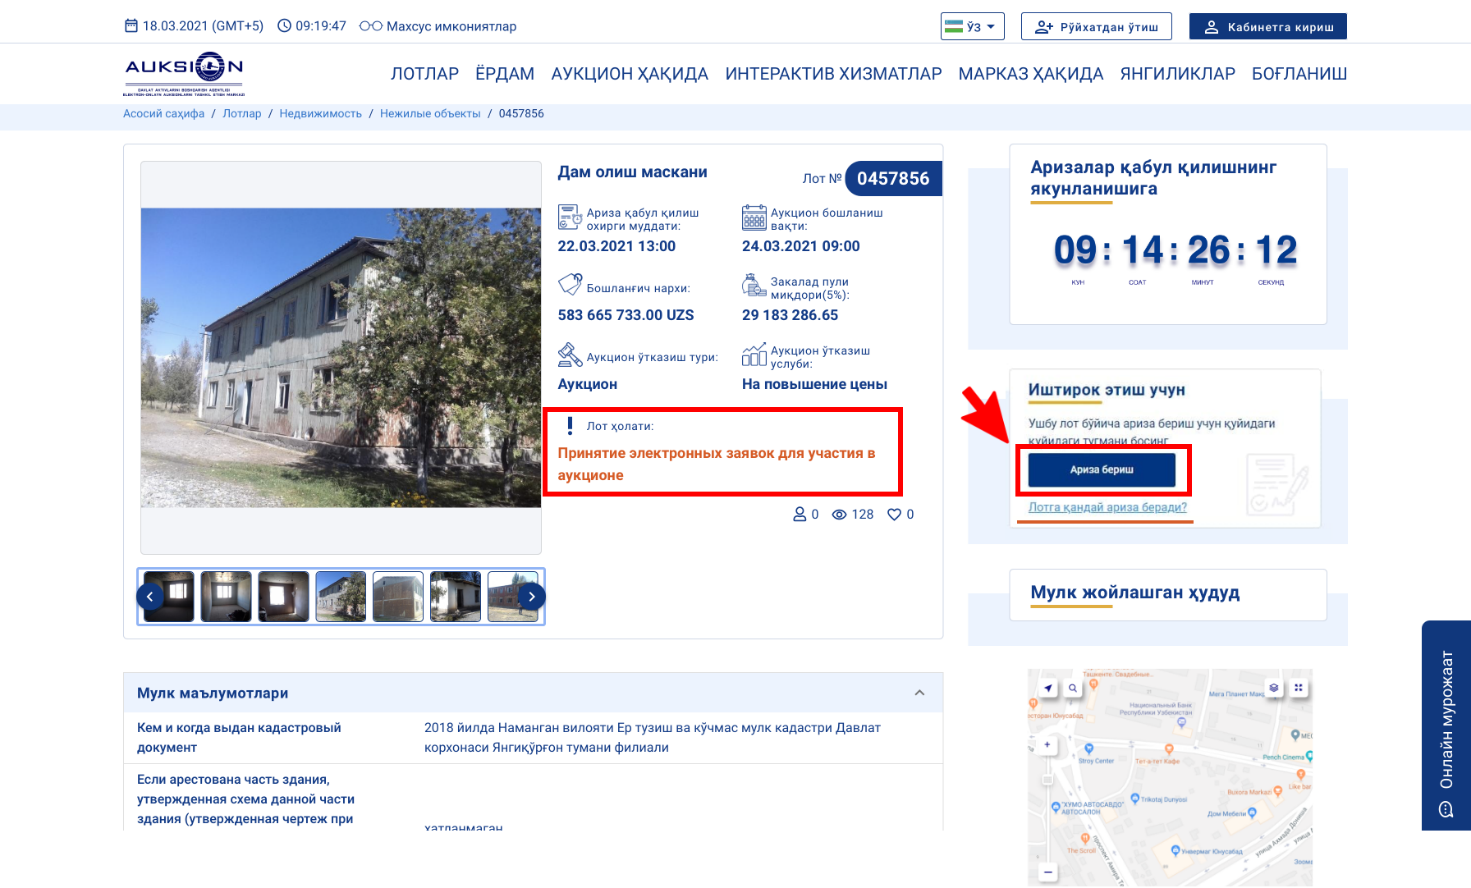
Task: Click the map geolocation arrow icon
Action: click(x=1048, y=688)
